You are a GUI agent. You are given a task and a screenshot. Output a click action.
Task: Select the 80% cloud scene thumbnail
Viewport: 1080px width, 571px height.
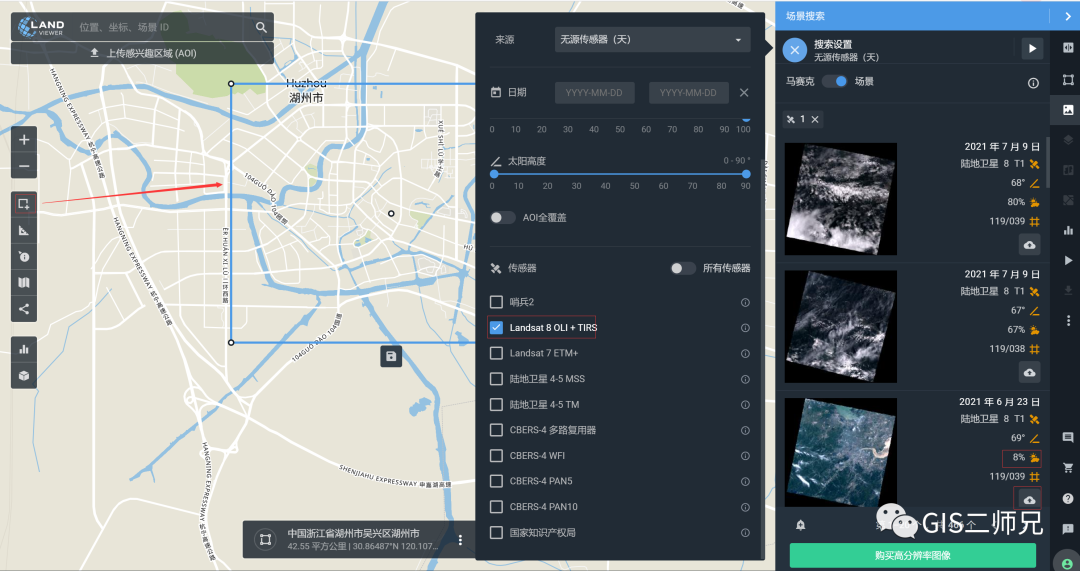(841, 199)
